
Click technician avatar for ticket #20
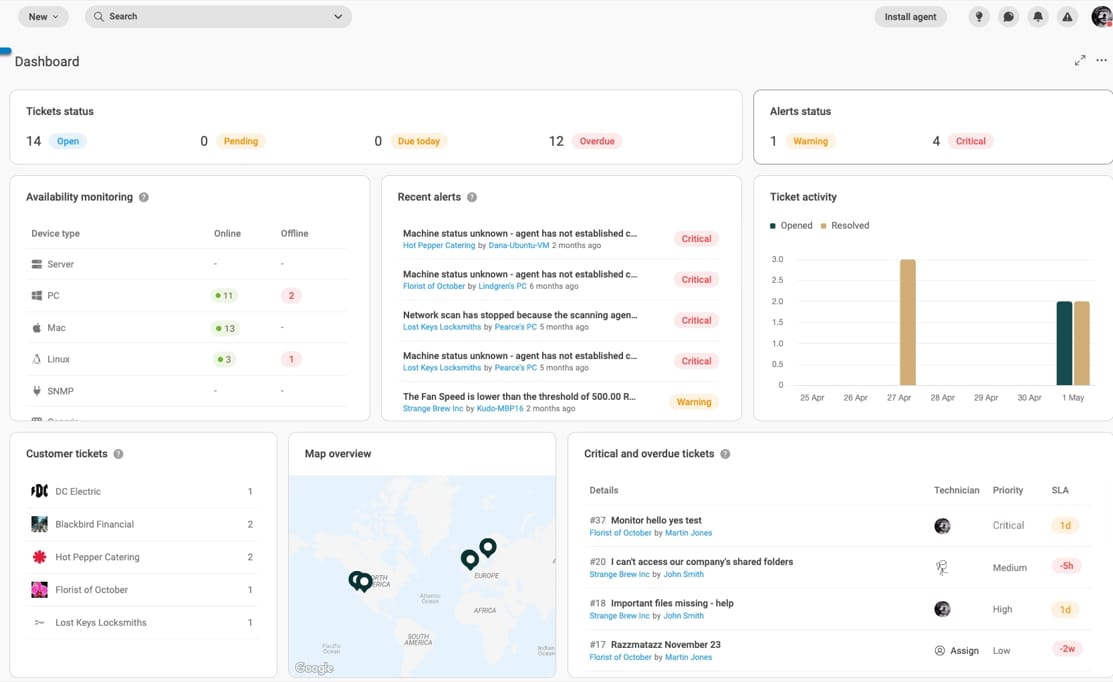(942, 567)
